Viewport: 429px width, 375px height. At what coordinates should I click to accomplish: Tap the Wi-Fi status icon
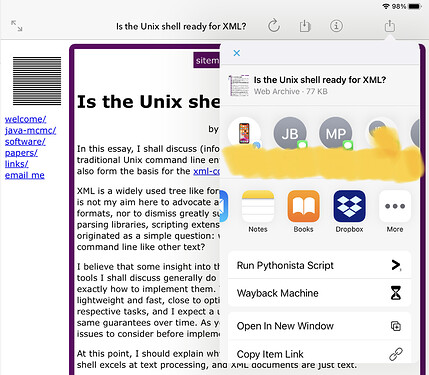(386, 6)
